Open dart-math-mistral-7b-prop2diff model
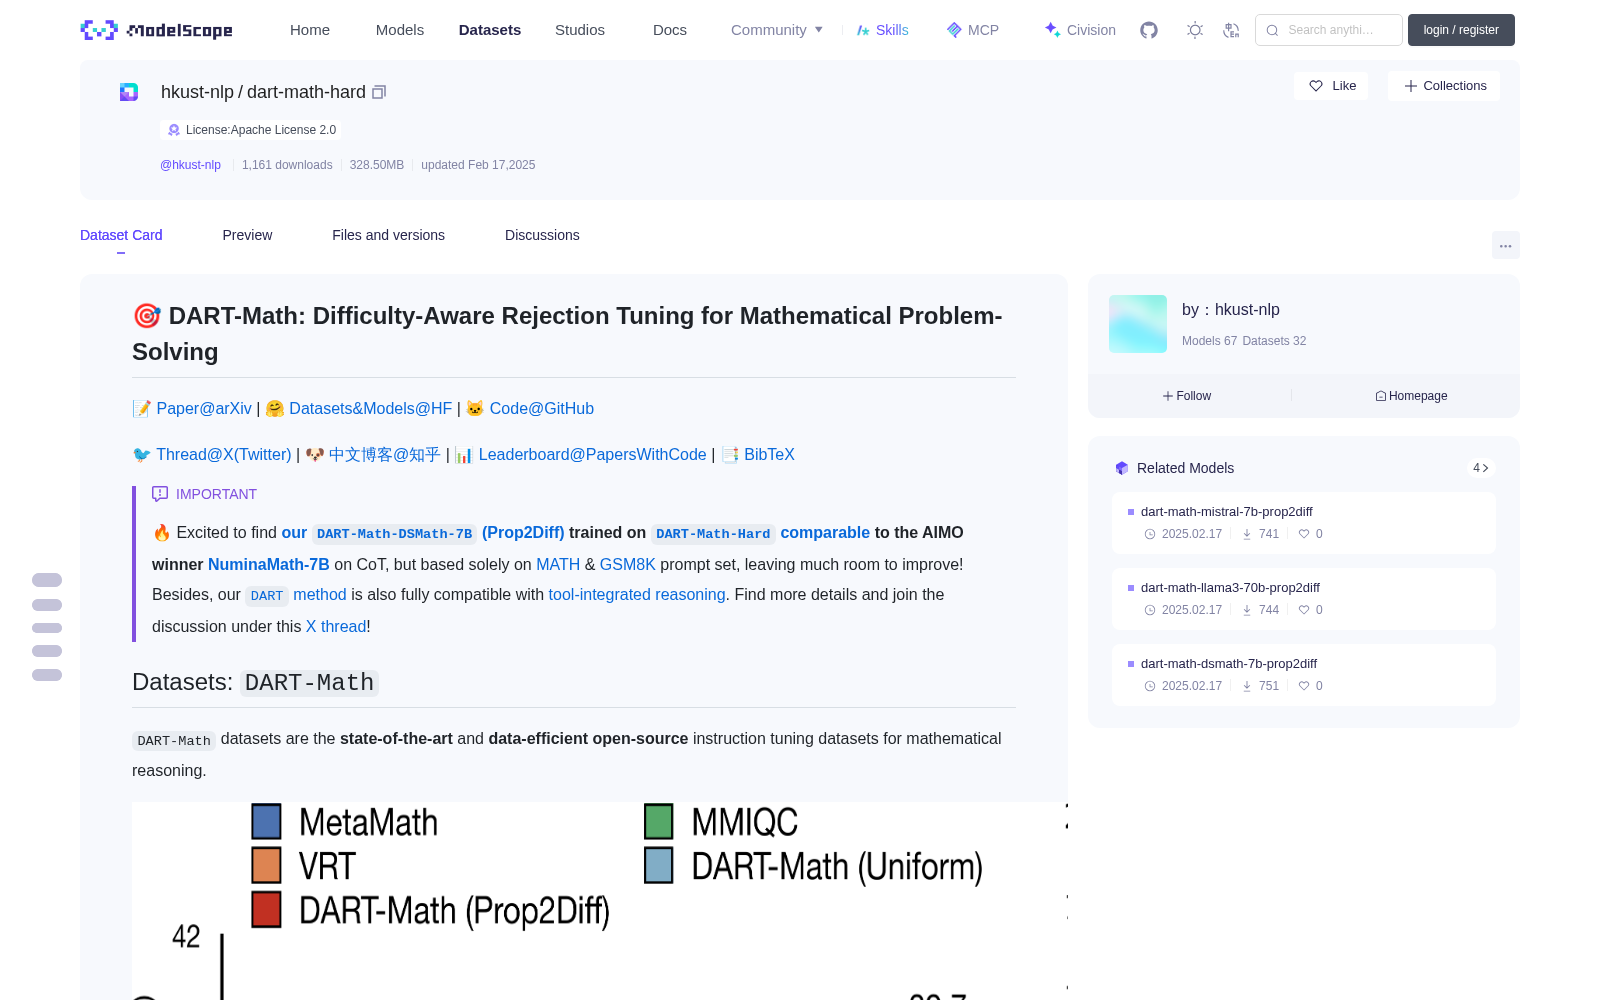The height and width of the screenshot is (1000, 1600). pos(1304,522)
